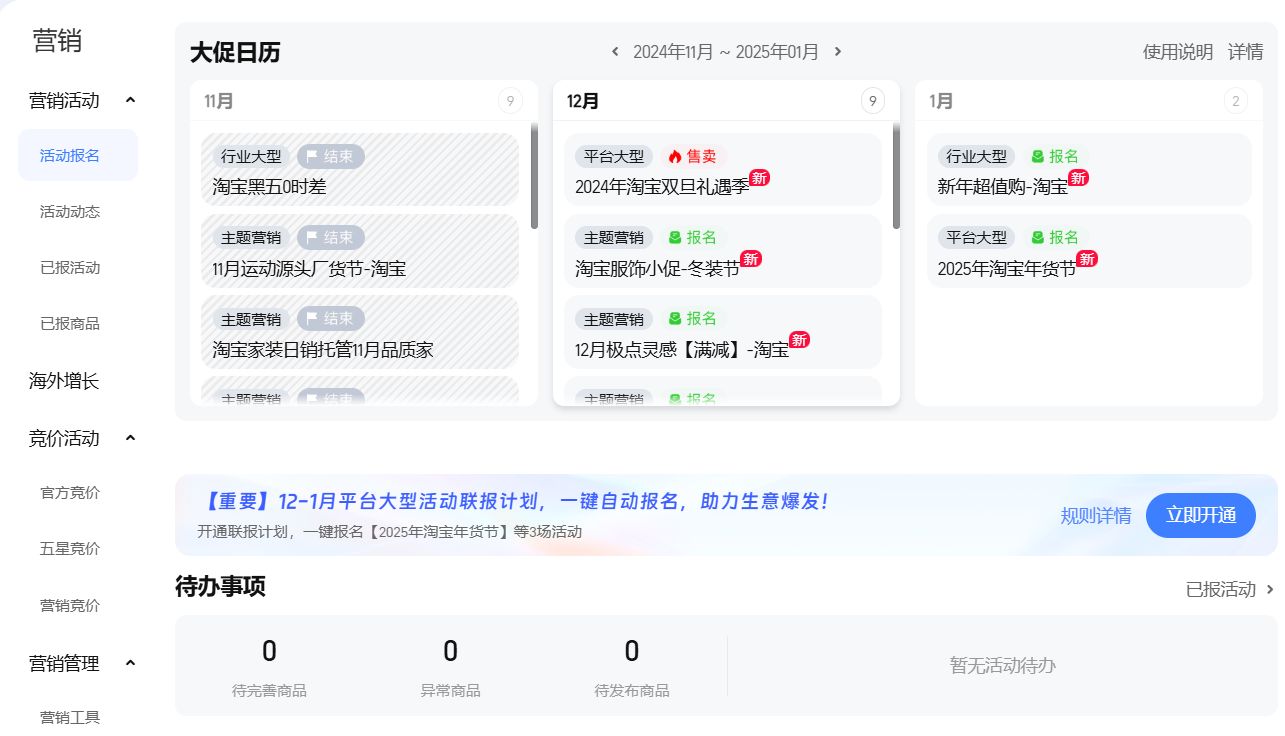Click the 待完善商品 count
Viewport: 1285px width, 736px height.
click(269, 651)
